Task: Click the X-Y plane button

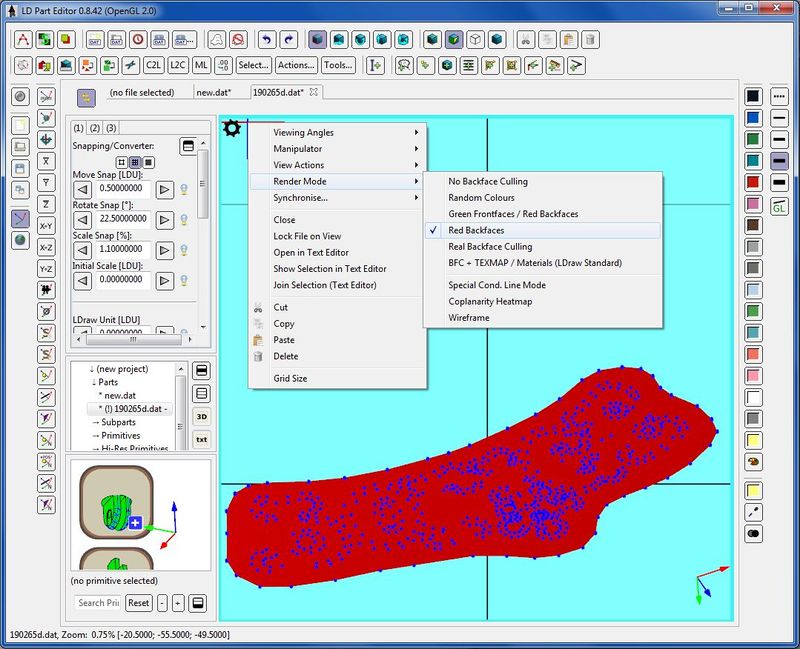Action: point(46,225)
